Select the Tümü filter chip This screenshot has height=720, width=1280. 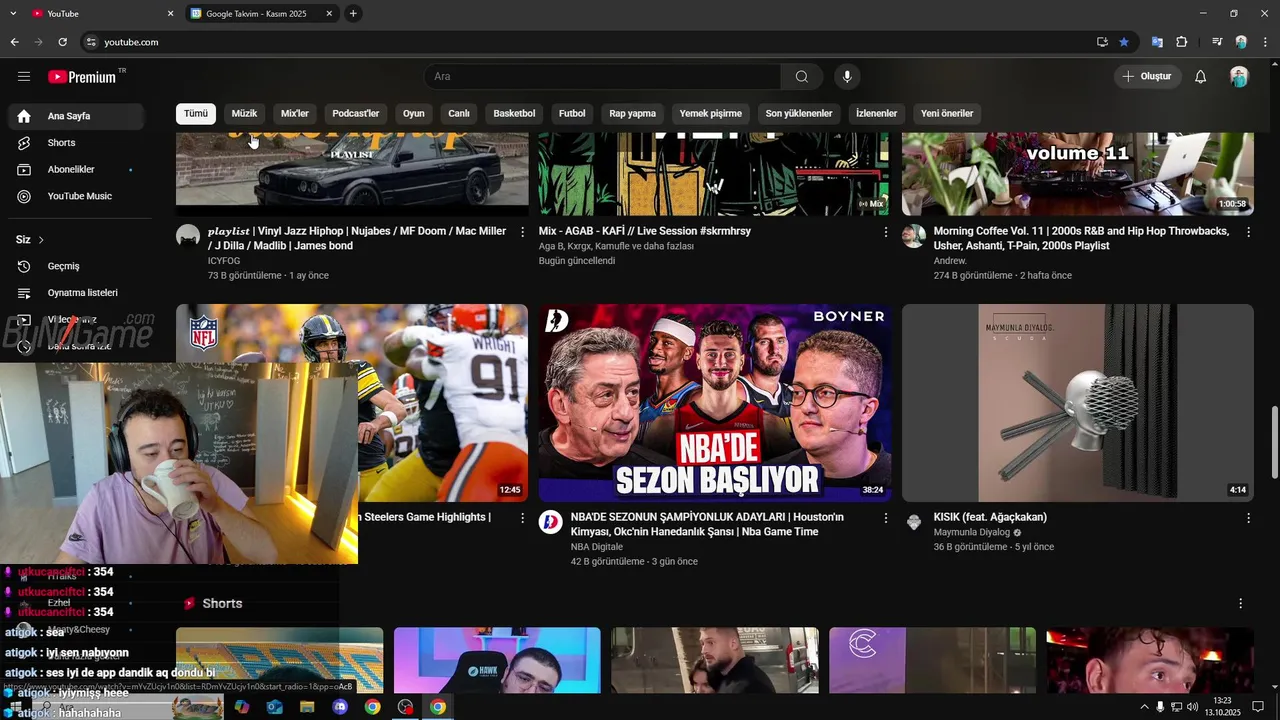[196, 113]
